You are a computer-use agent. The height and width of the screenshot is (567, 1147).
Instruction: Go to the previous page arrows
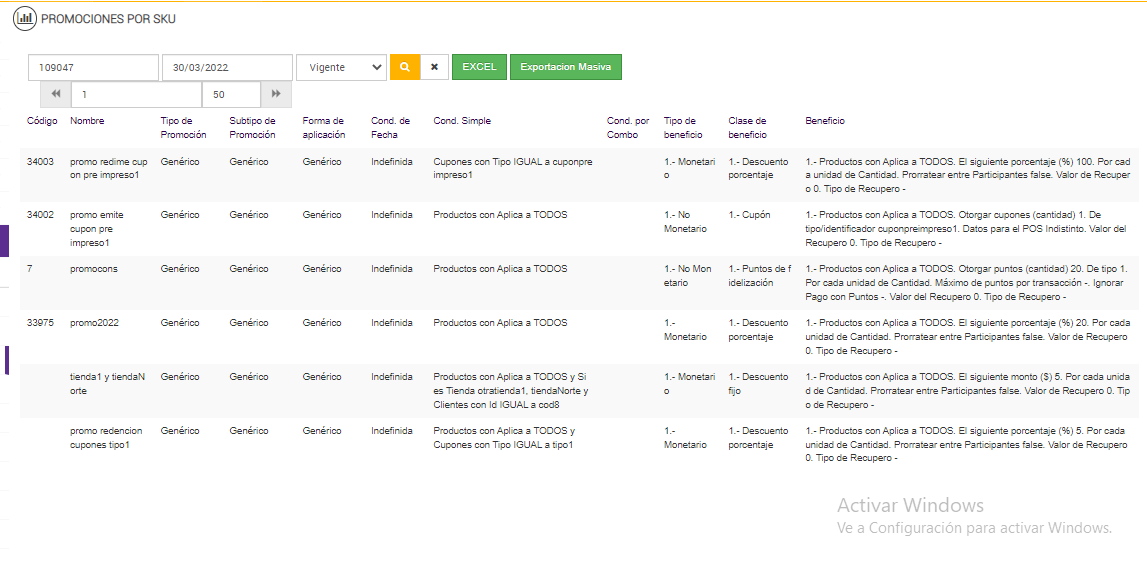(x=56, y=94)
